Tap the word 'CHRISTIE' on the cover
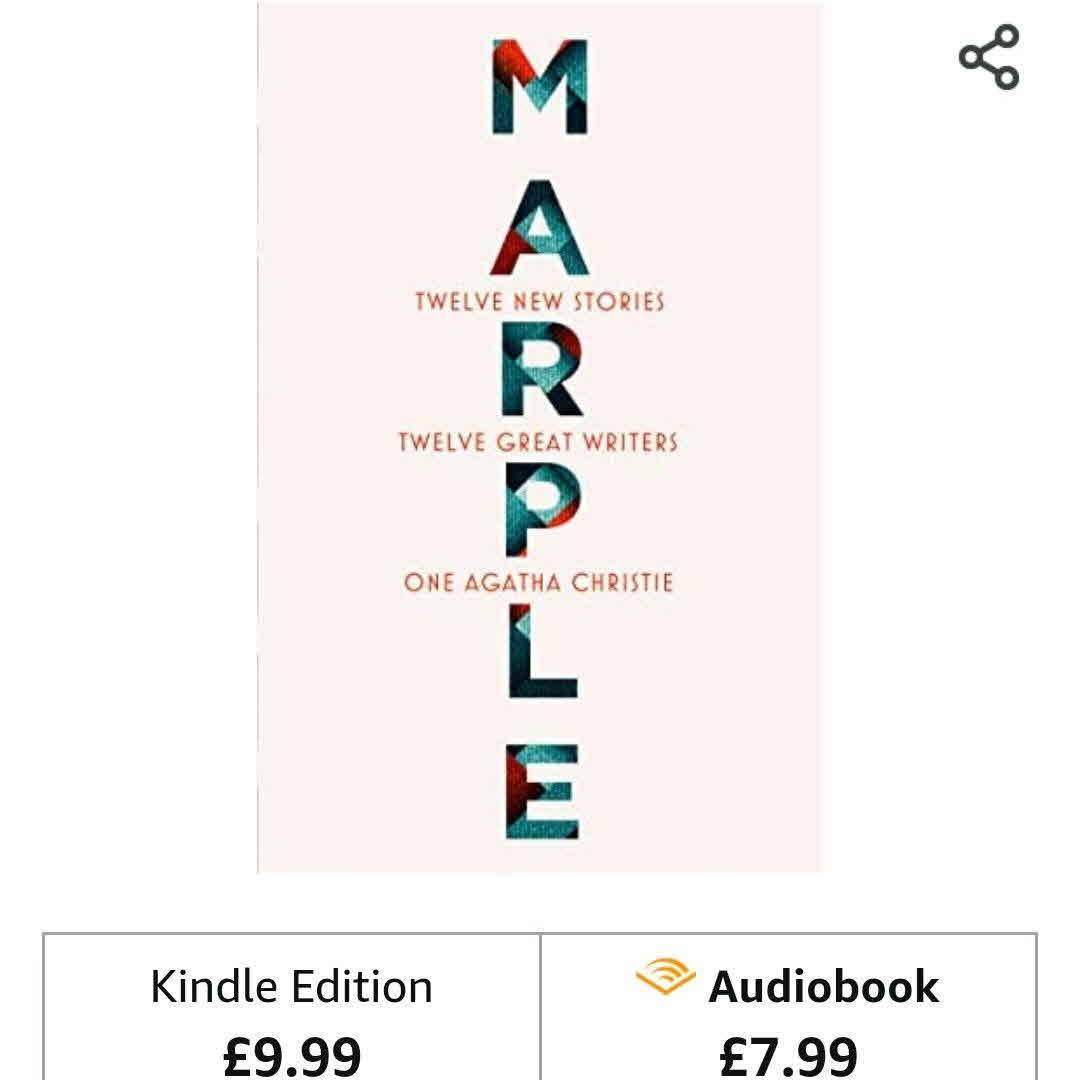 pyautogui.click(x=623, y=583)
